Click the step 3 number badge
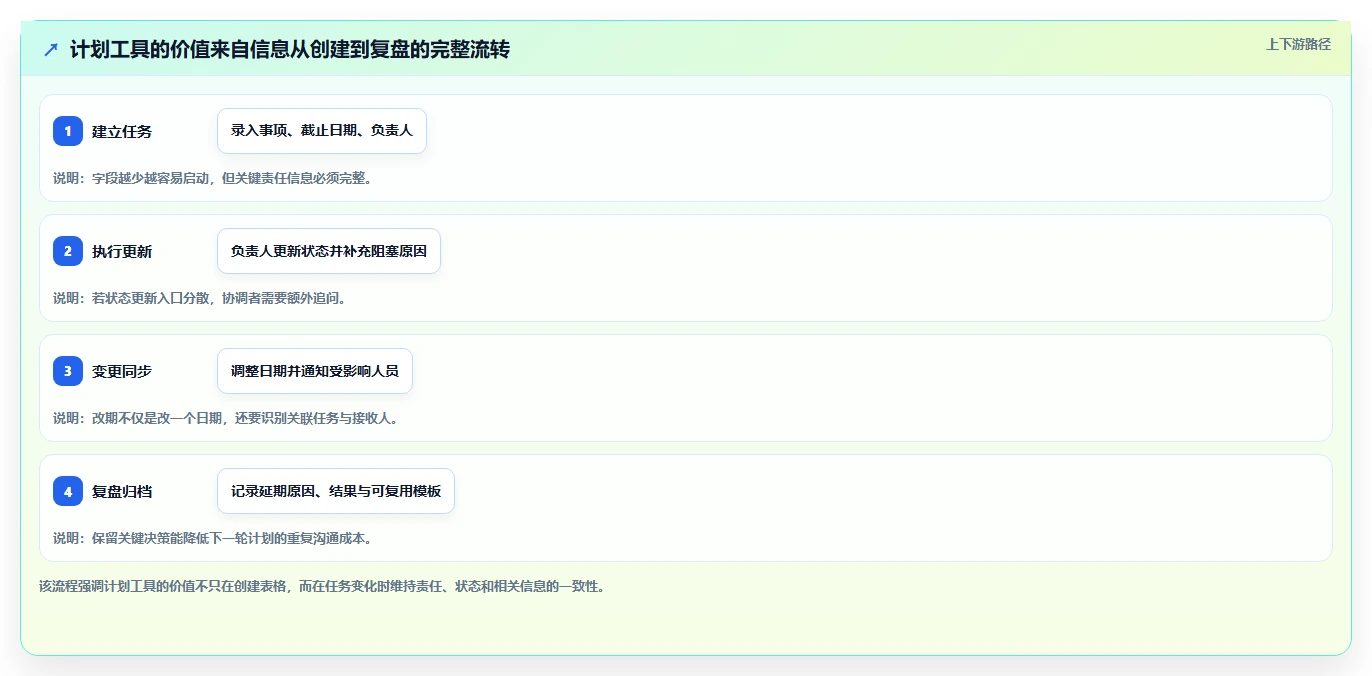 tap(68, 371)
